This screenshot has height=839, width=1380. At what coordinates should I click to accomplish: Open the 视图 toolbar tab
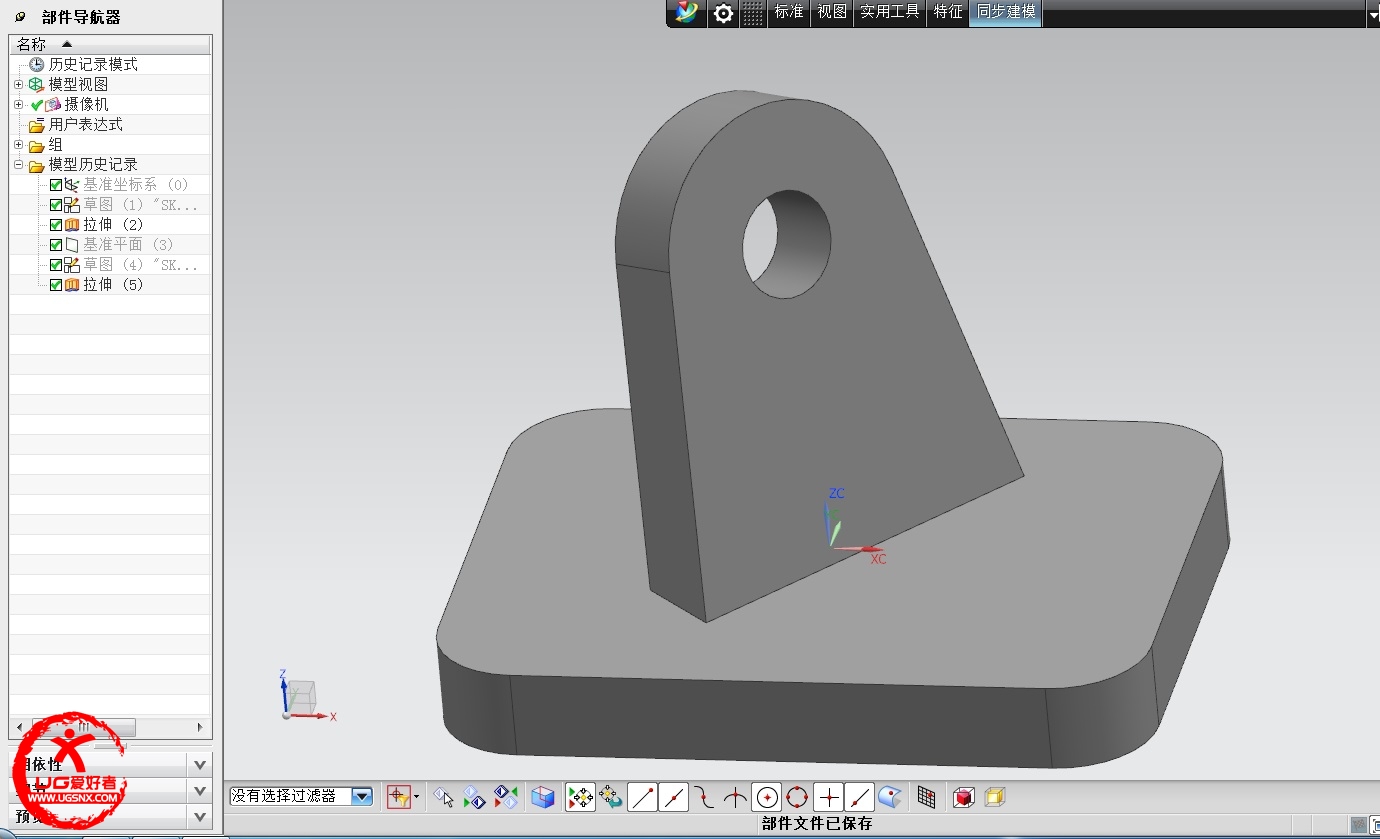tap(832, 12)
